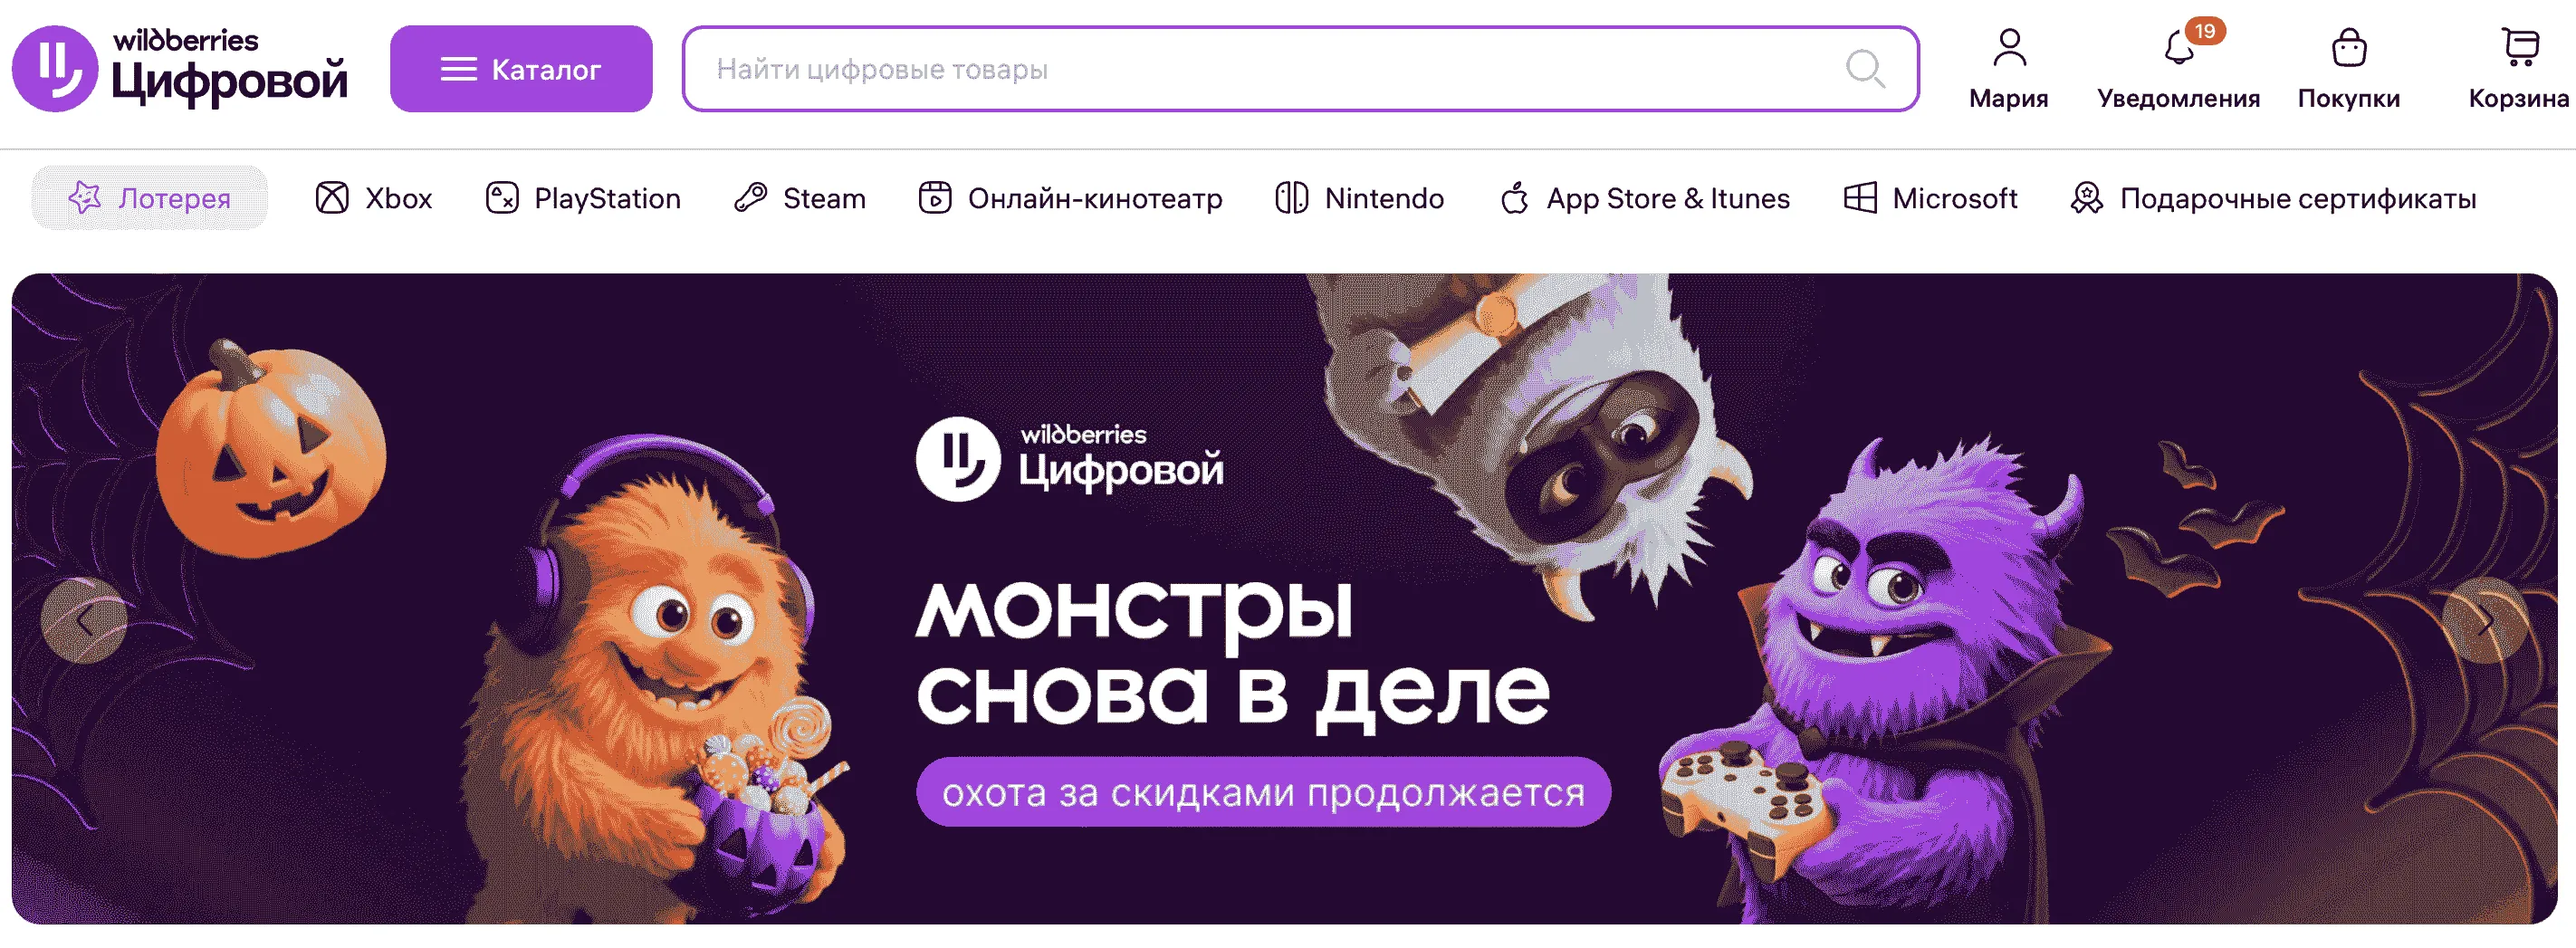Open the Microsoft category
2576x948 pixels.
point(1930,198)
